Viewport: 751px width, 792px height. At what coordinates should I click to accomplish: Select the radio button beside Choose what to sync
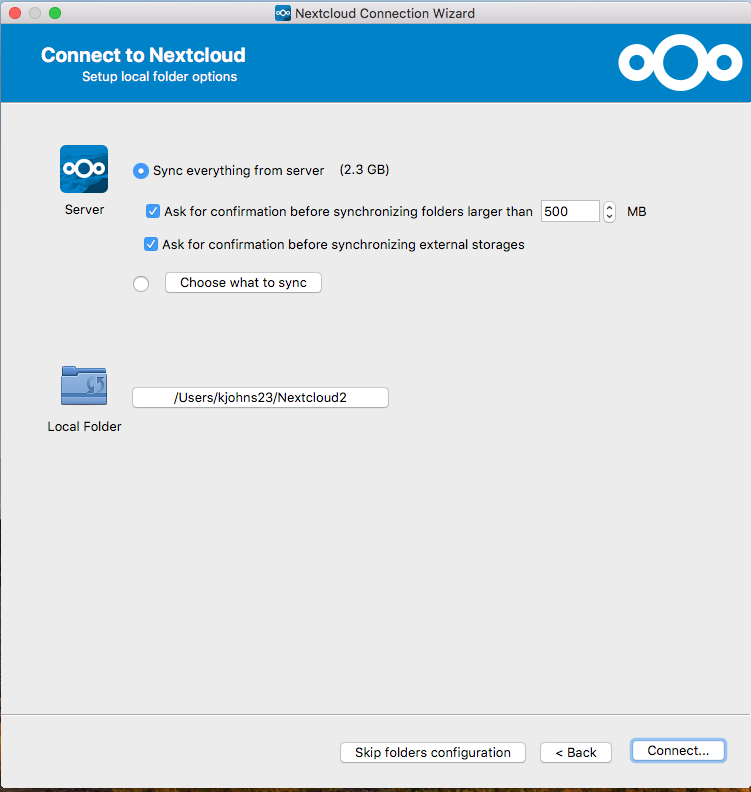click(141, 284)
